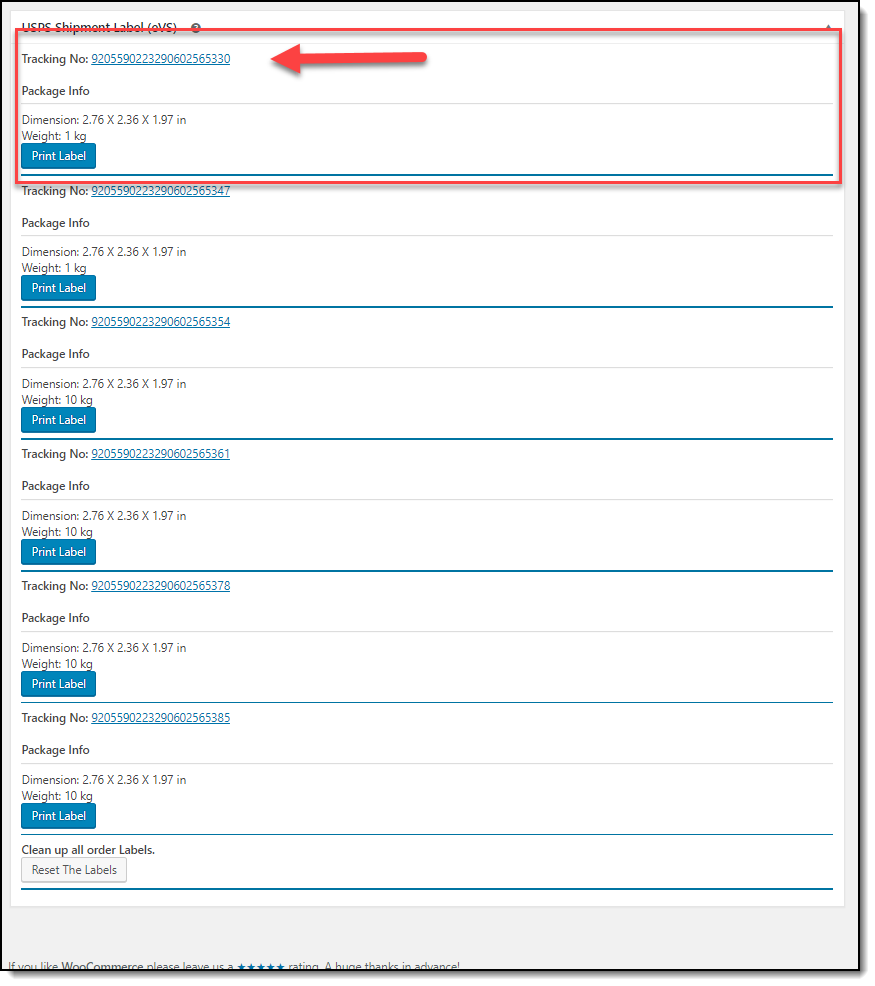The height and width of the screenshot is (986, 875).
Task: Open tracking number ending in 565330
Action: pyautogui.click(x=160, y=59)
